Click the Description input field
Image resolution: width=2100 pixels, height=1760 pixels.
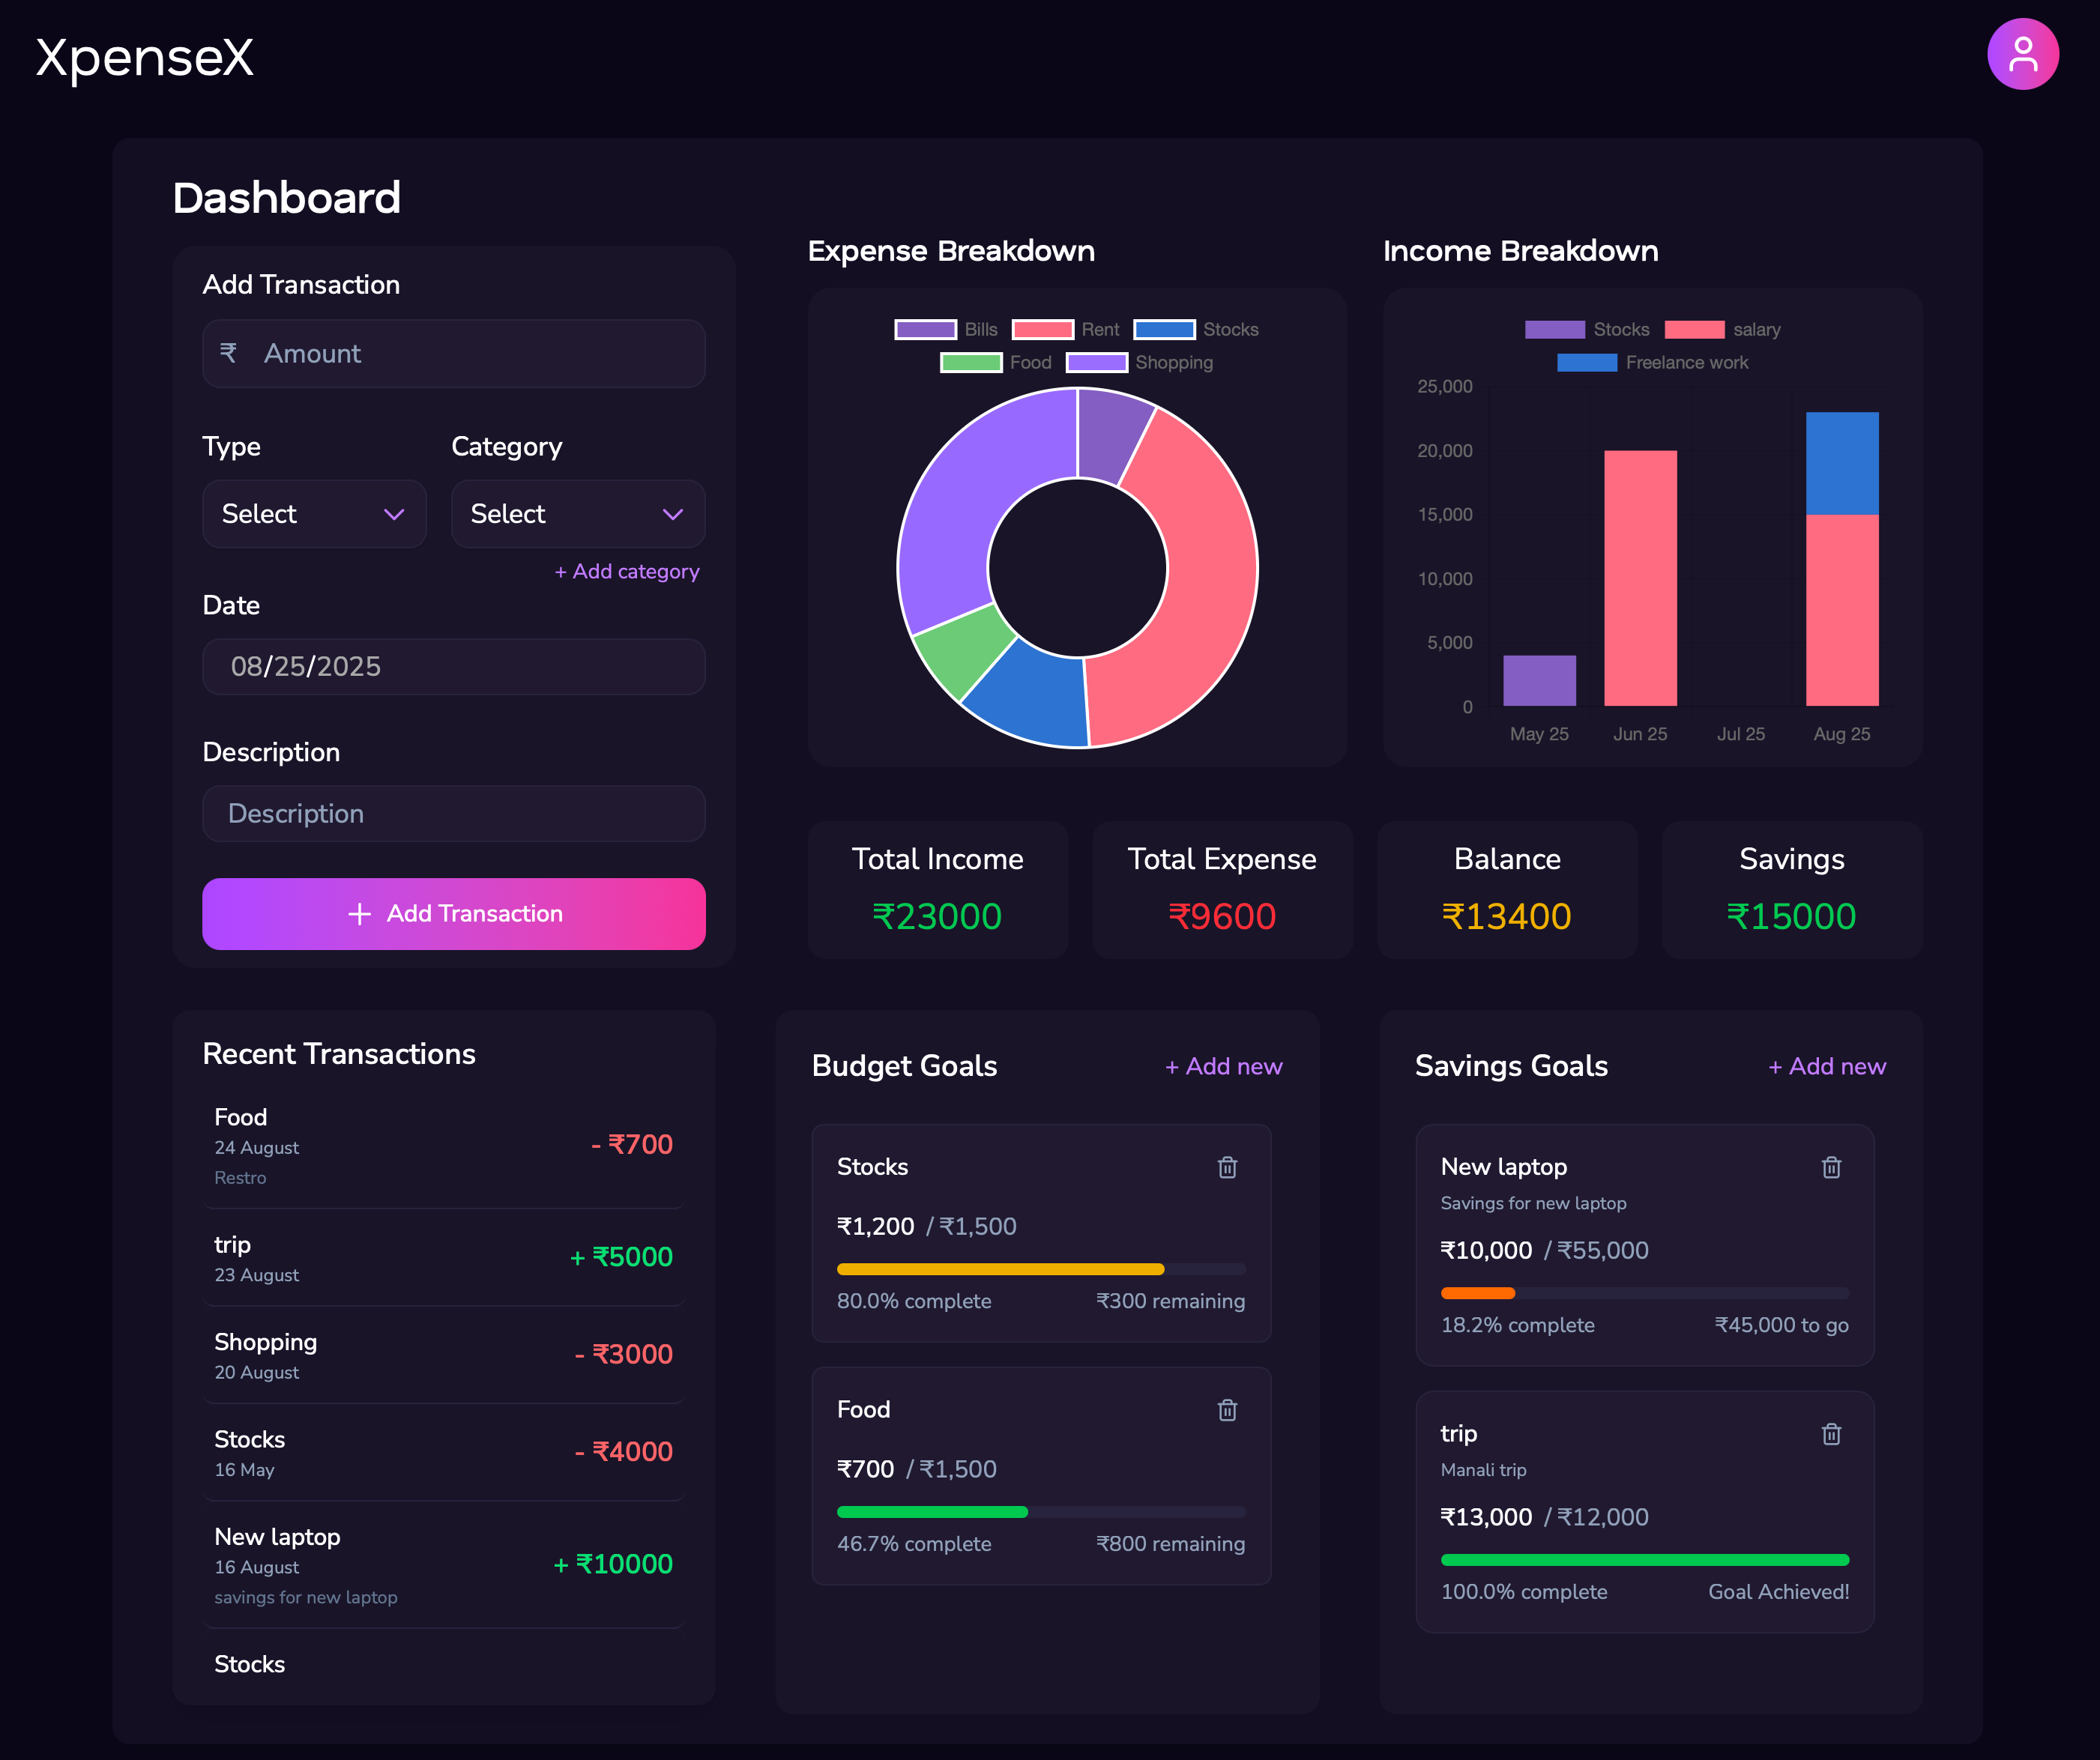click(453, 814)
